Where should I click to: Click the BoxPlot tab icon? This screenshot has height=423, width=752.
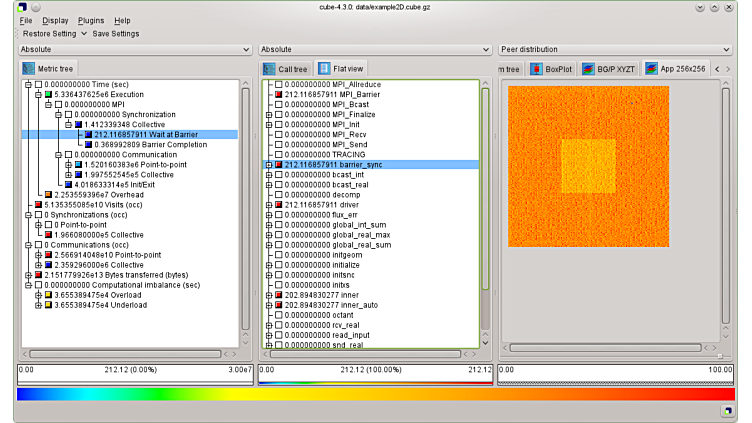click(x=536, y=69)
